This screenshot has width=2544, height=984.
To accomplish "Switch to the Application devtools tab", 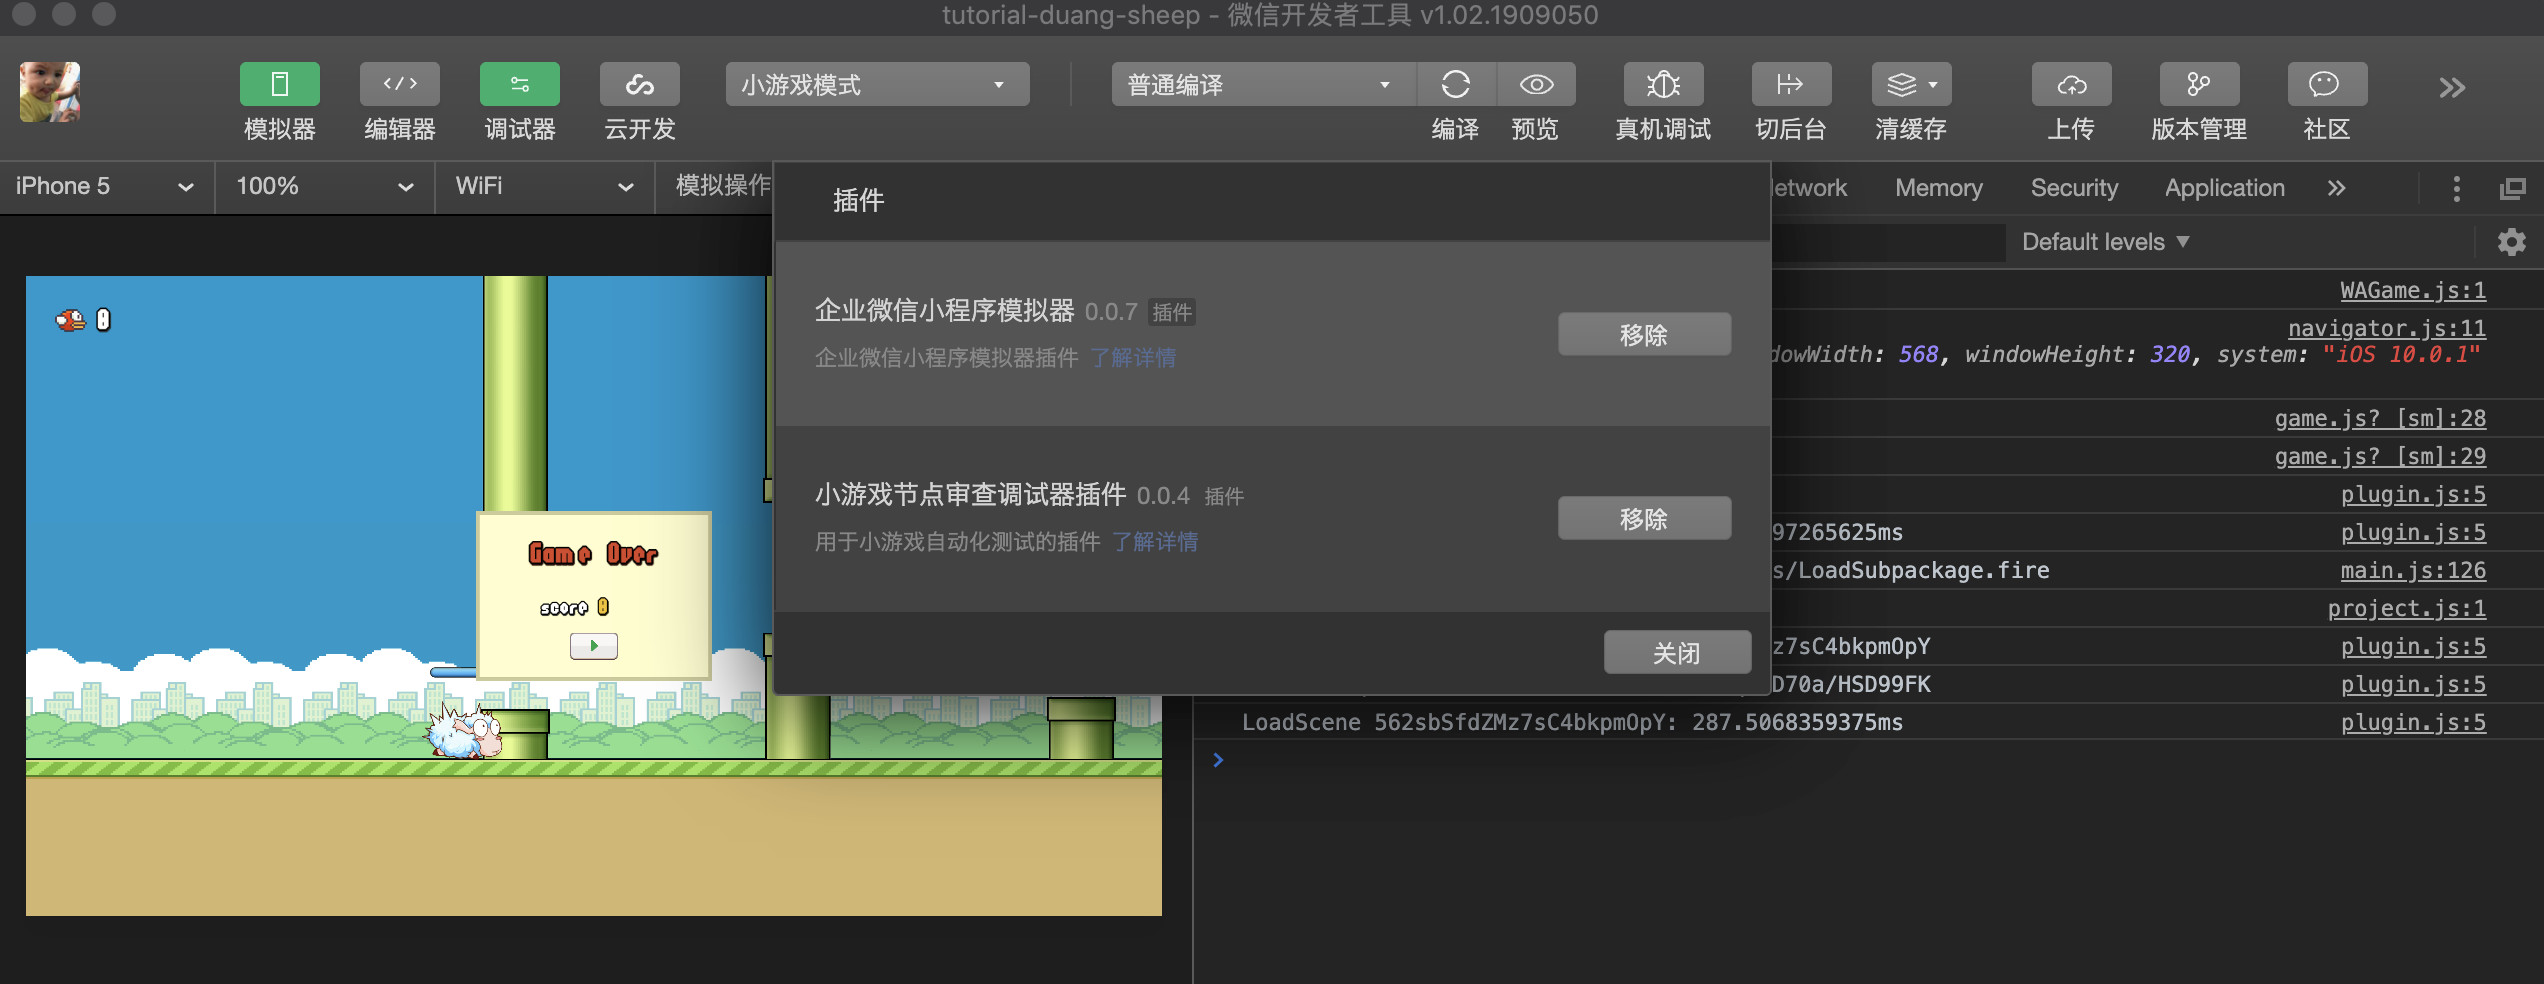I will pyautogui.click(x=2224, y=188).
